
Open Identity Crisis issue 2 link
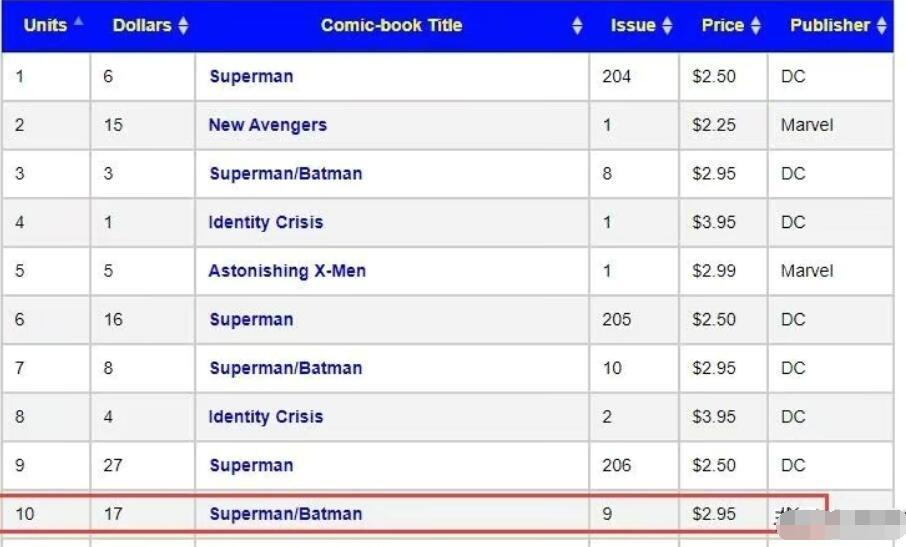pos(266,416)
